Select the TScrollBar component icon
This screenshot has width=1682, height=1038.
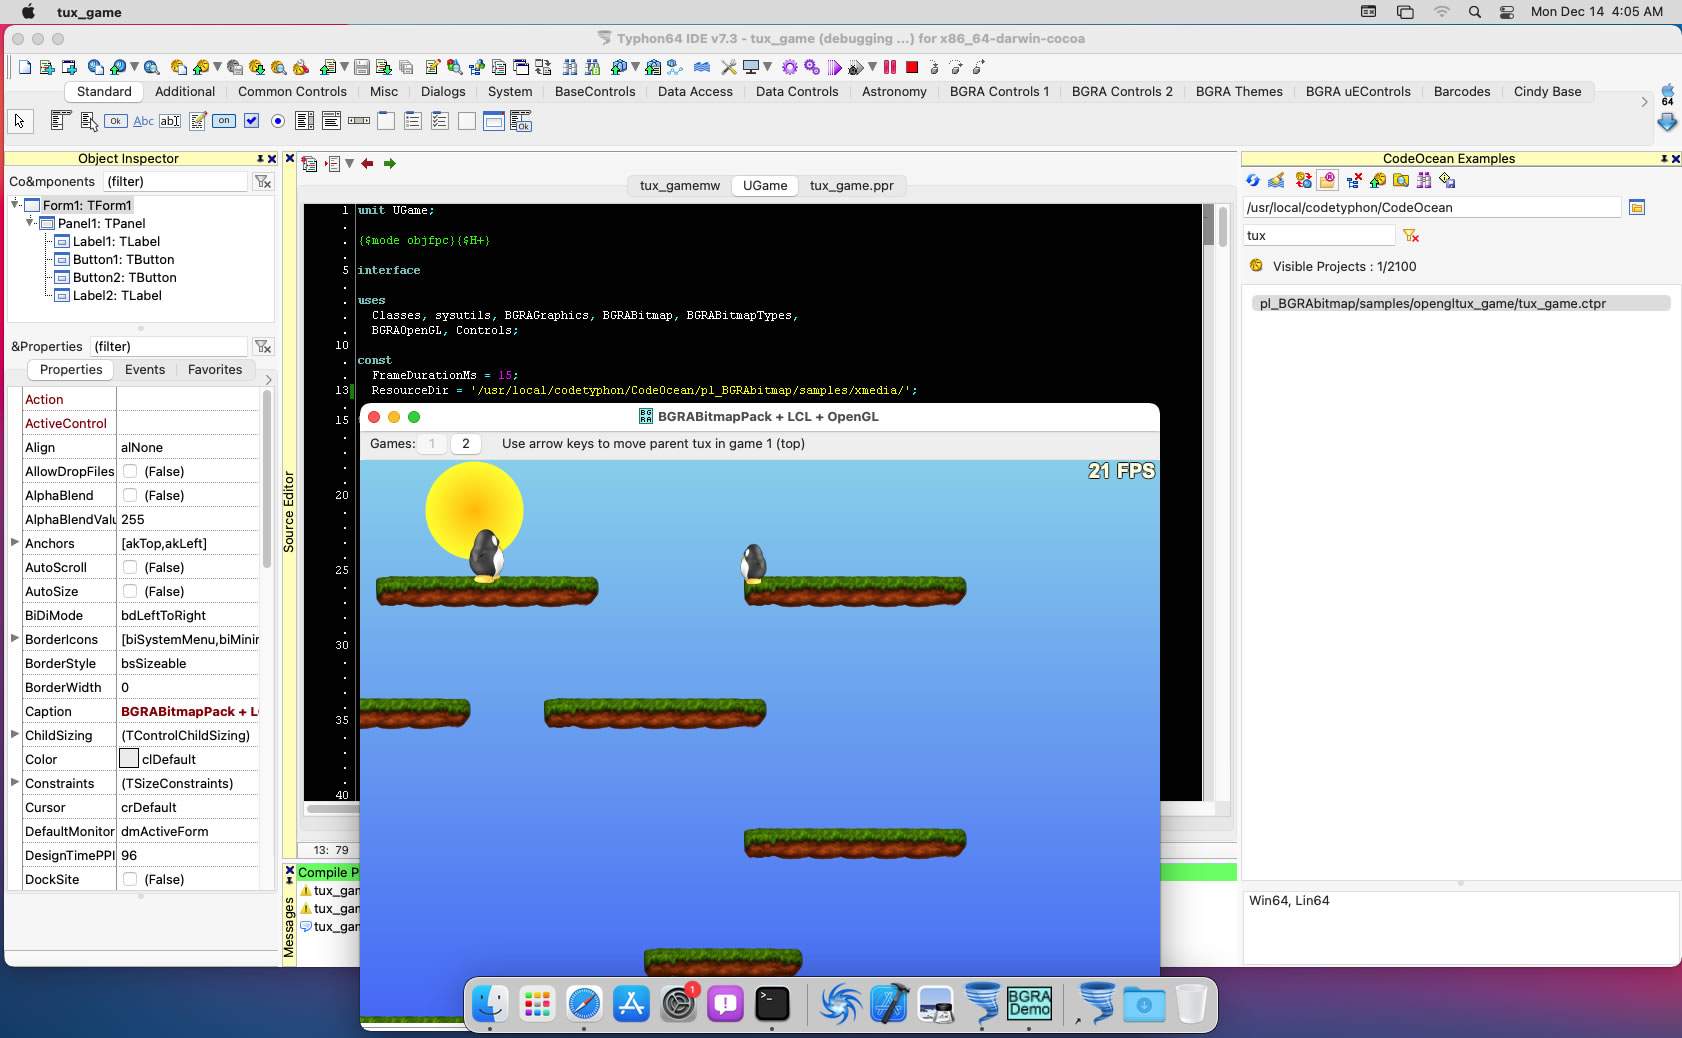point(359,121)
